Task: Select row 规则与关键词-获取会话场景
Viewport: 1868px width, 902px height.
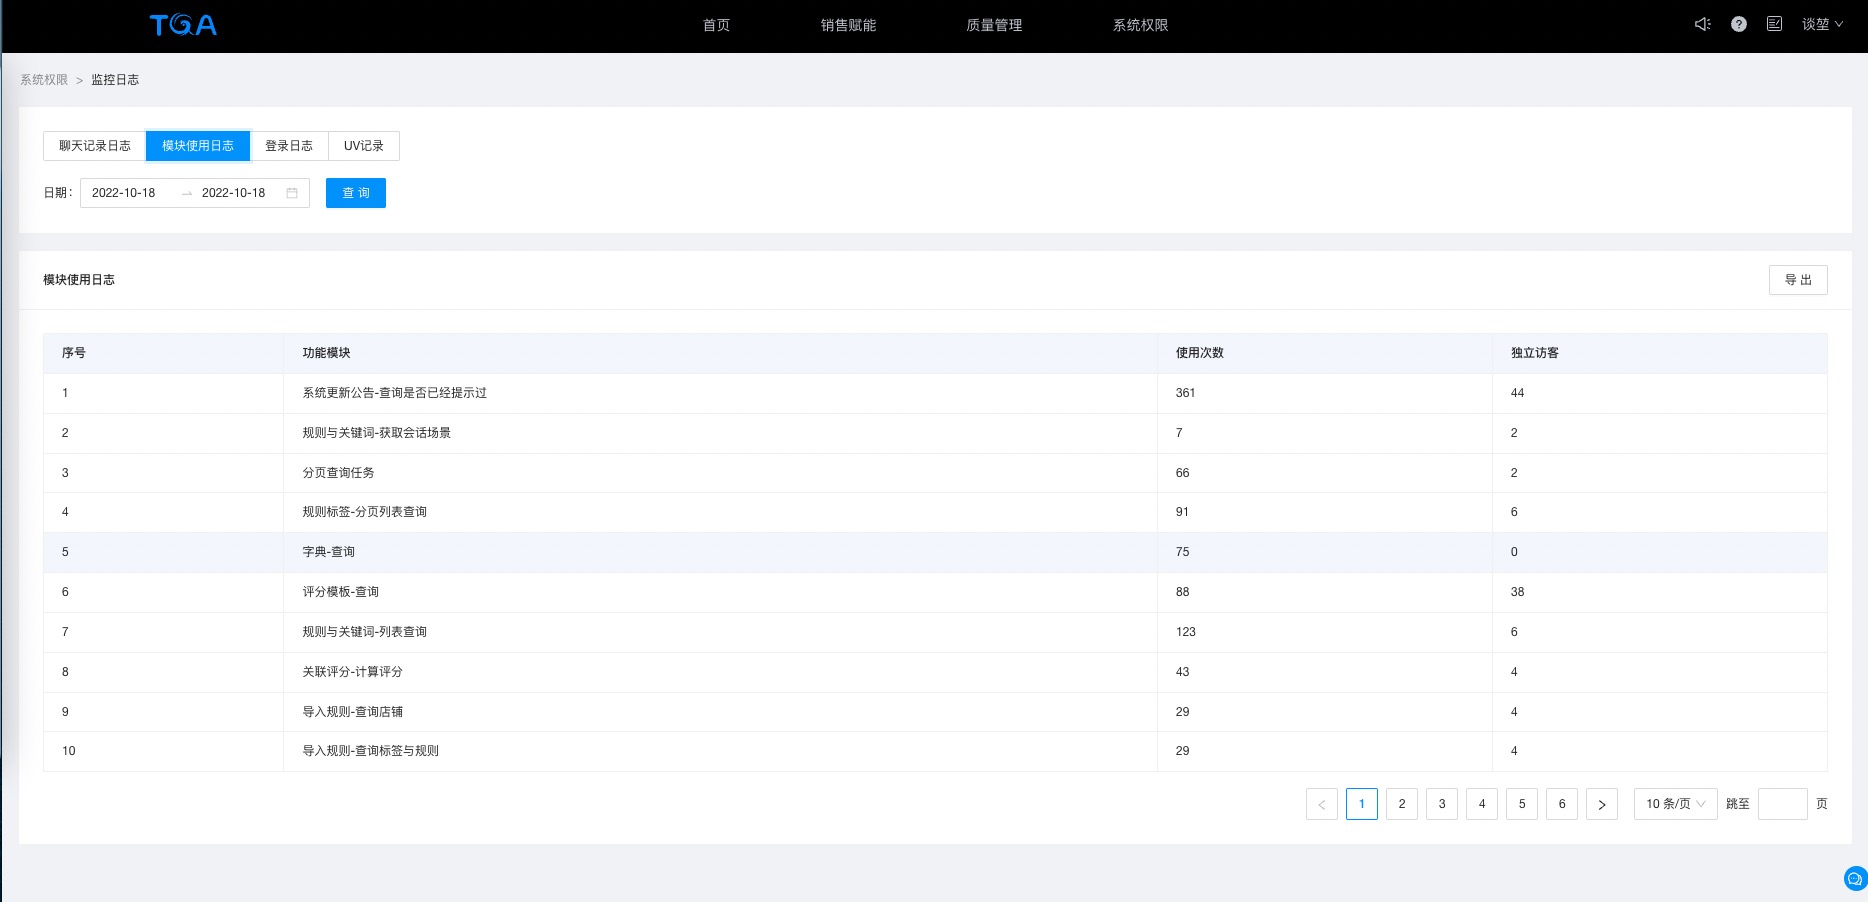Action: coord(935,433)
